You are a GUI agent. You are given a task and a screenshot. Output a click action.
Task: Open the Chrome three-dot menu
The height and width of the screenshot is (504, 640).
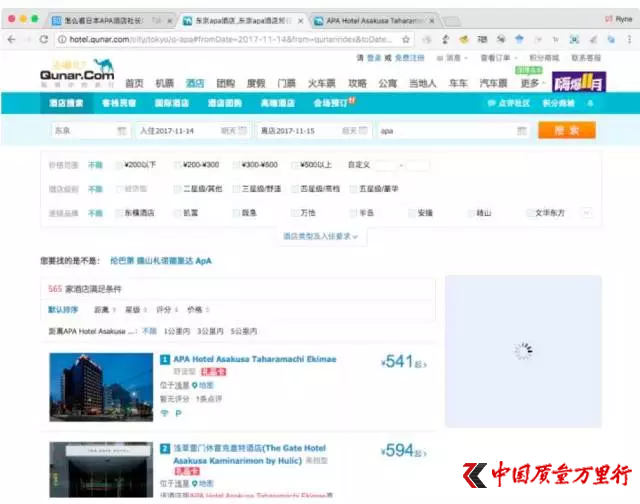(x=629, y=39)
